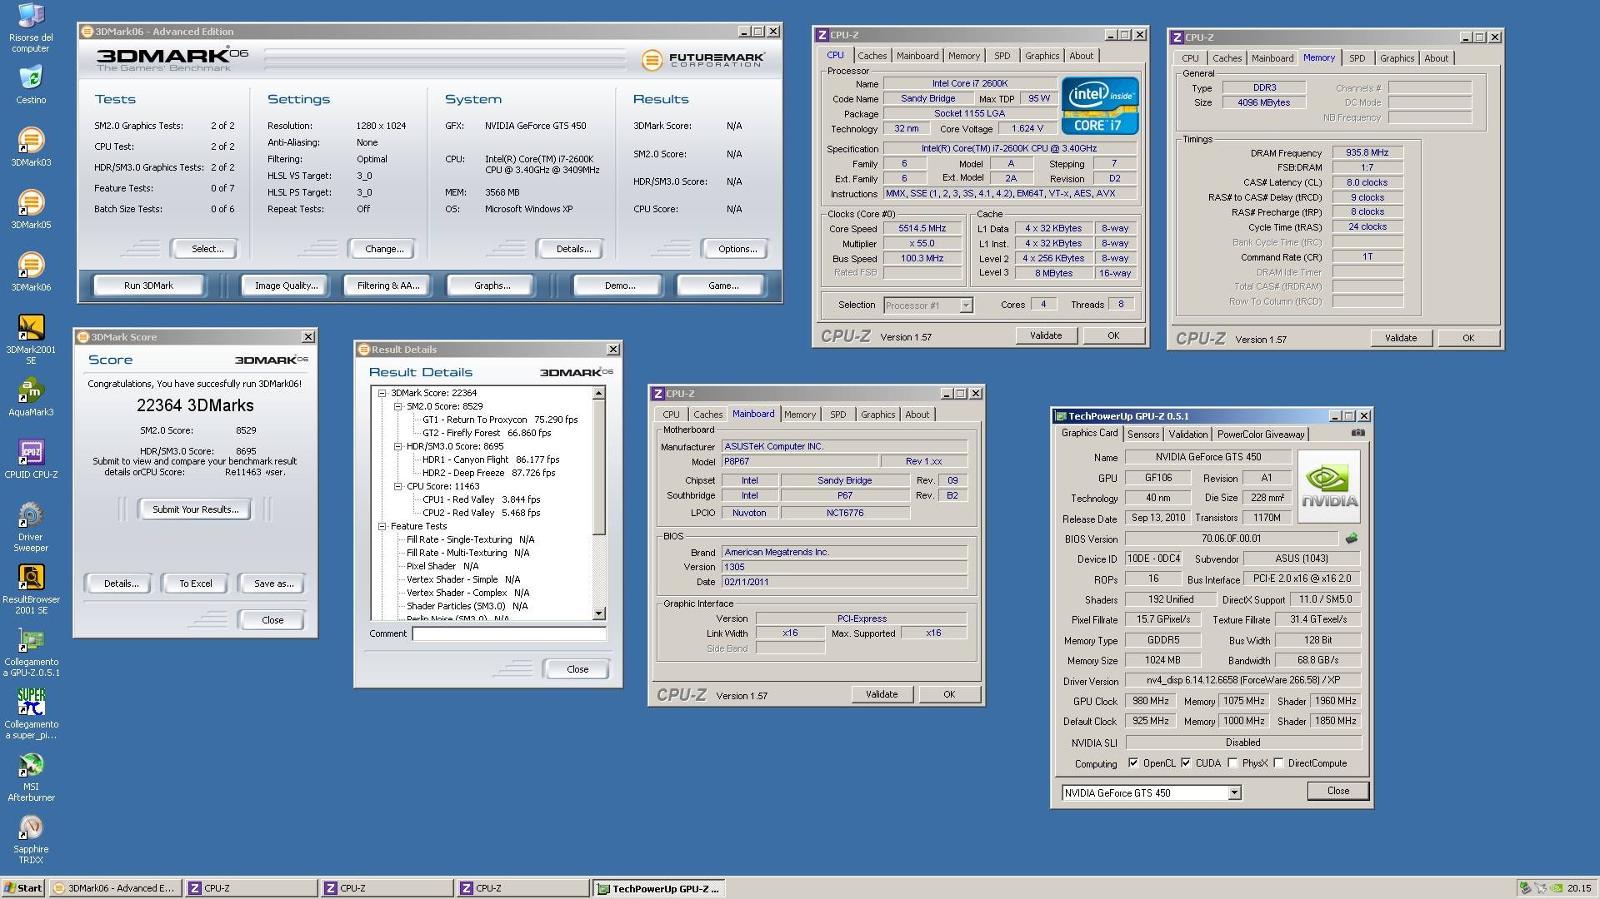Click the Result Details scrollbar up arrow

point(599,394)
